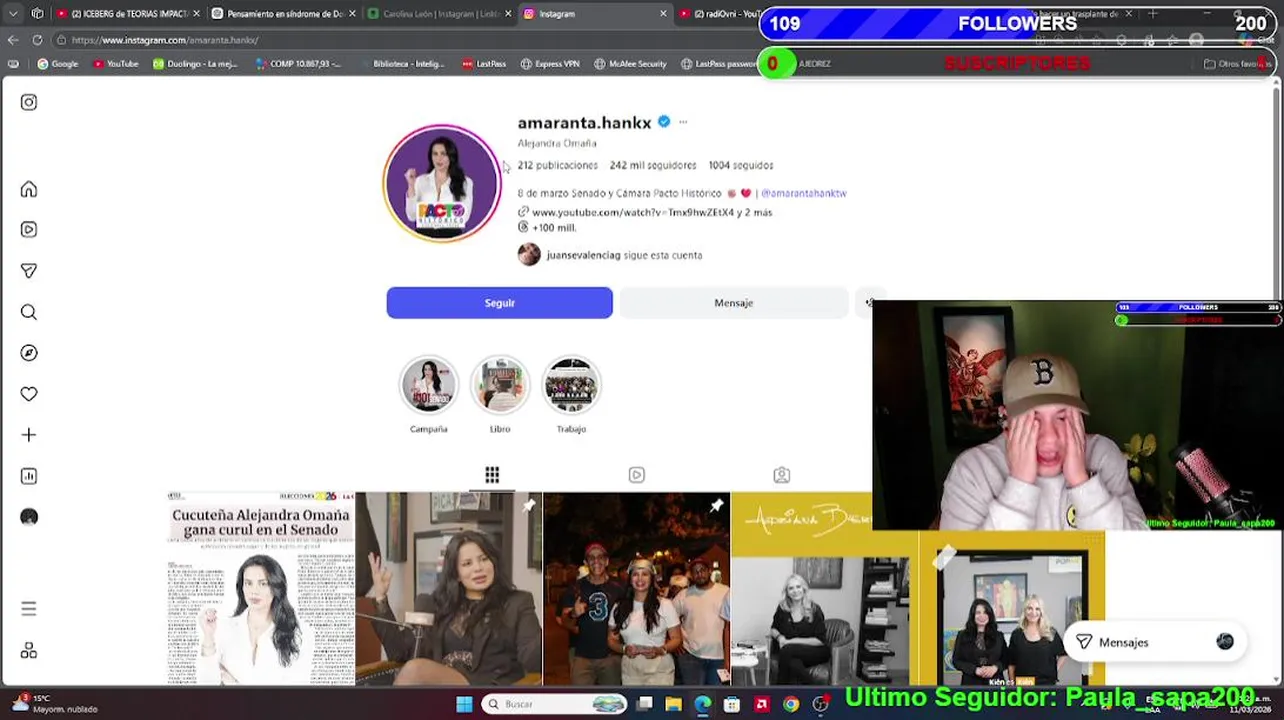
Task: Open the 242 mil seguidores list
Action: click(653, 165)
